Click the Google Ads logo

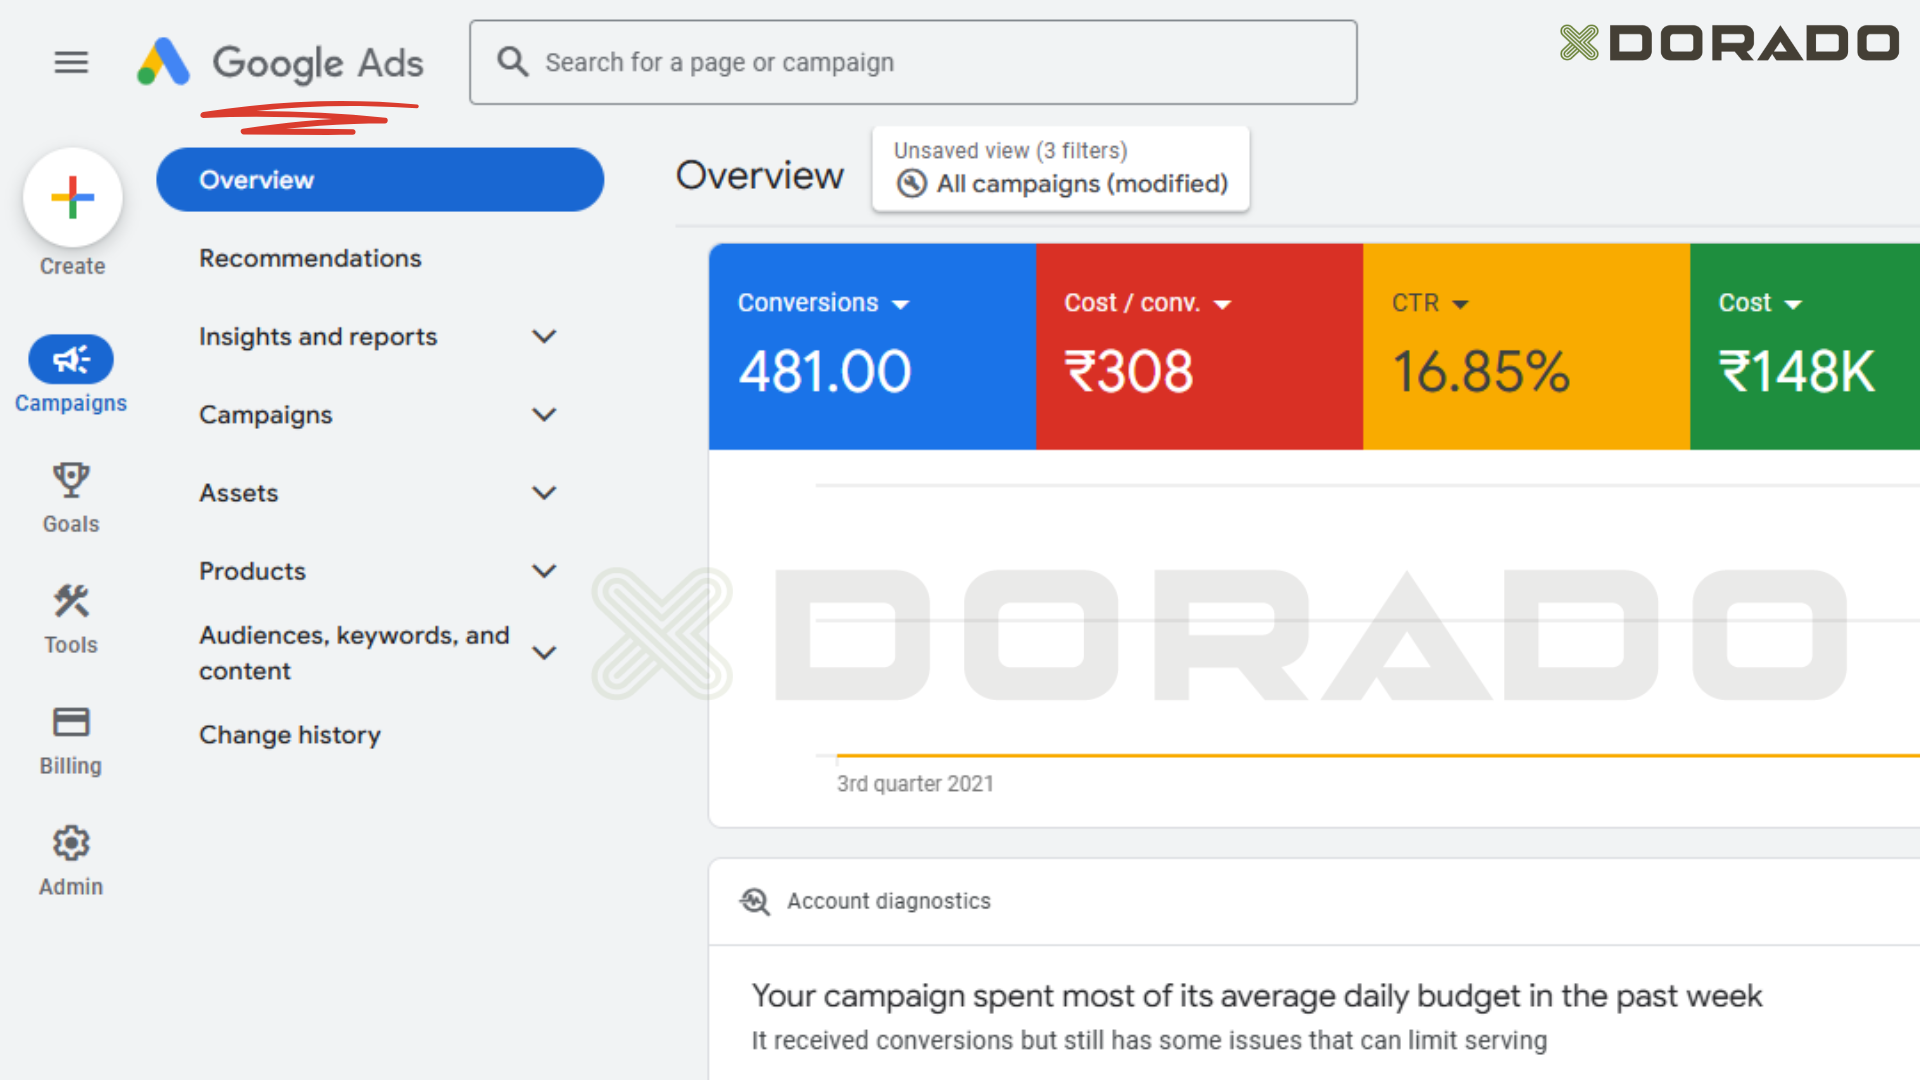click(x=280, y=62)
